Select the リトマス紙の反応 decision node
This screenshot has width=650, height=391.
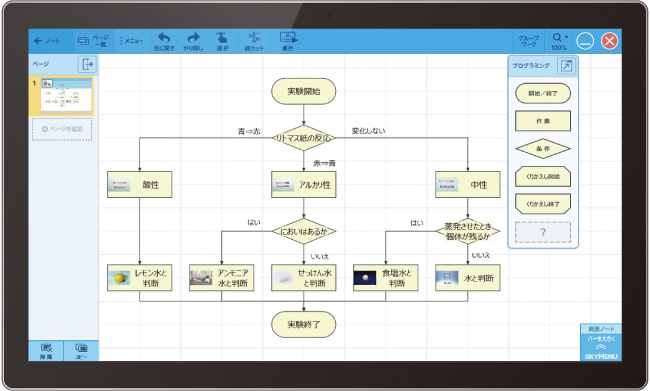(303, 138)
